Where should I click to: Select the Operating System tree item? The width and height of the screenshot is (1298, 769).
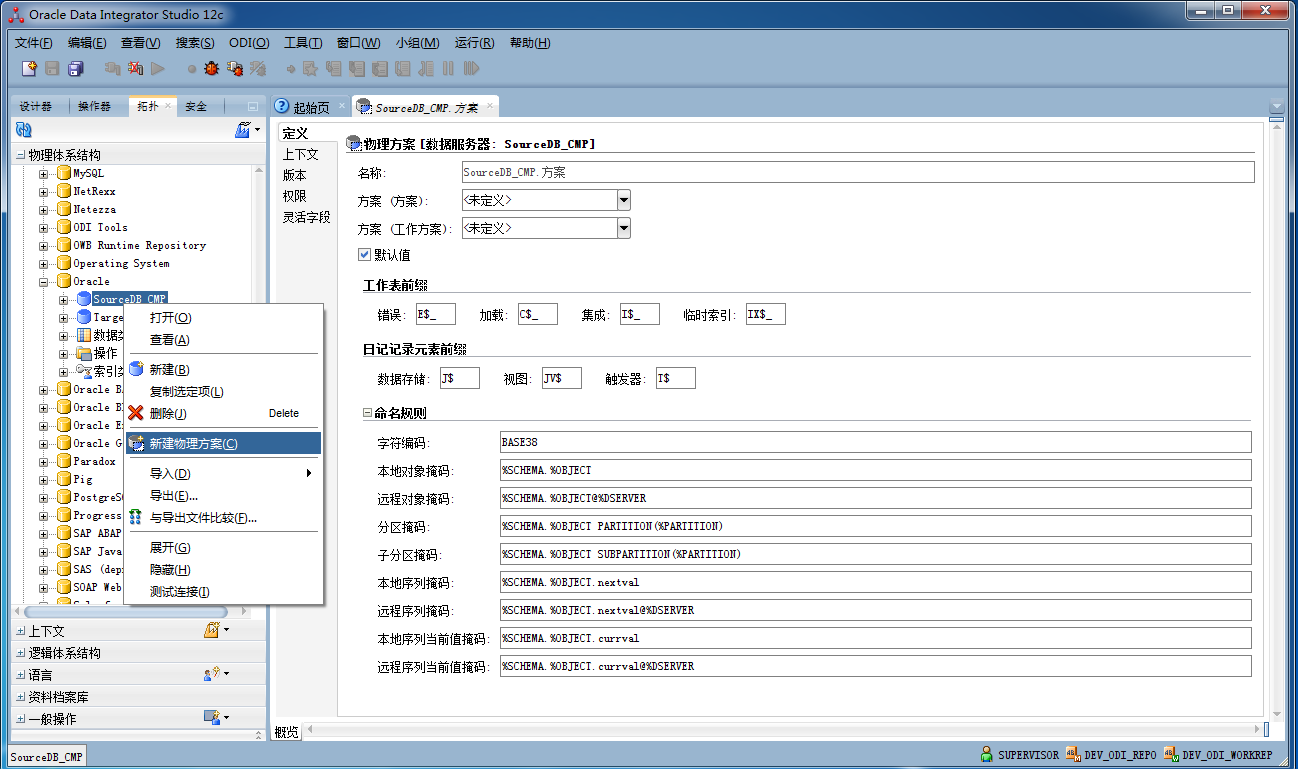click(x=121, y=264)
